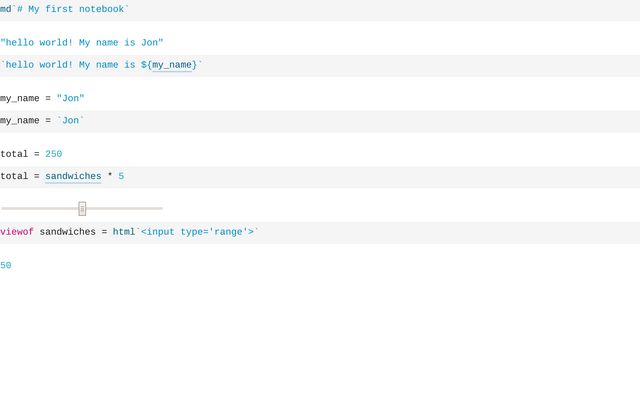Click the output value 50
This screenshot has height=400, width=640.
pyautogui.click(x=6, y=266)
